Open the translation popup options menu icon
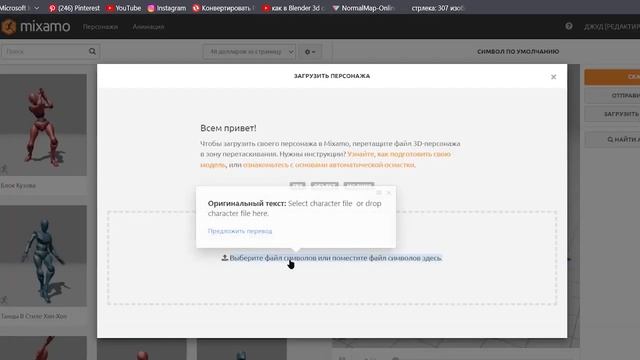640x360 pixels. point(379,193)
